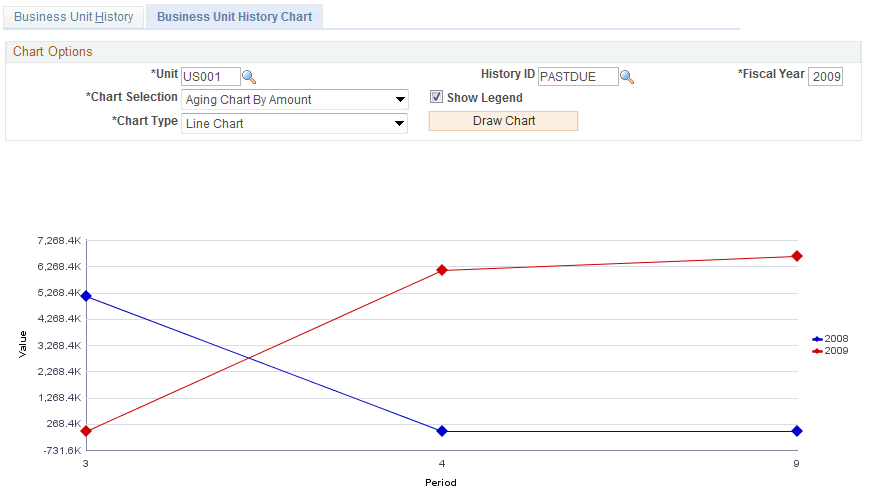Select the blue 2008 diamond marker at period 4
Viewport: 869px width, 494px height.
(x=442, y=431)
